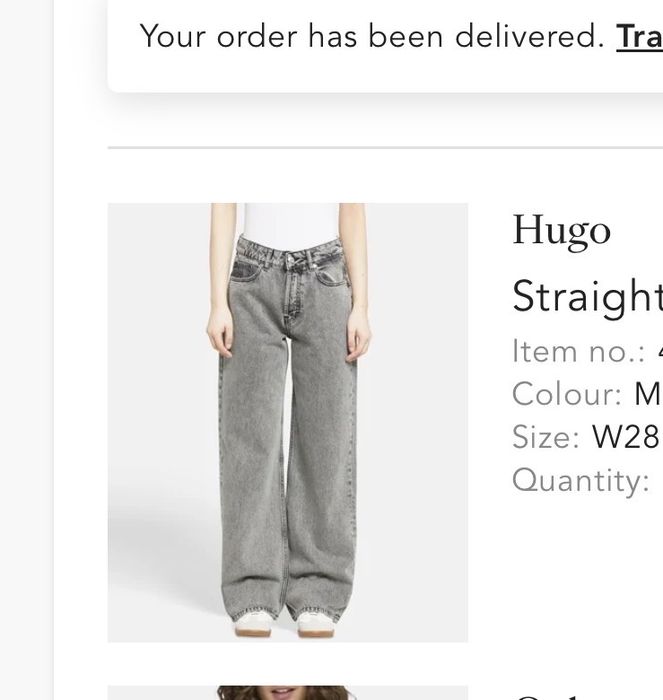
Task: Click the Hugo brand name
Action: [561, 232]
